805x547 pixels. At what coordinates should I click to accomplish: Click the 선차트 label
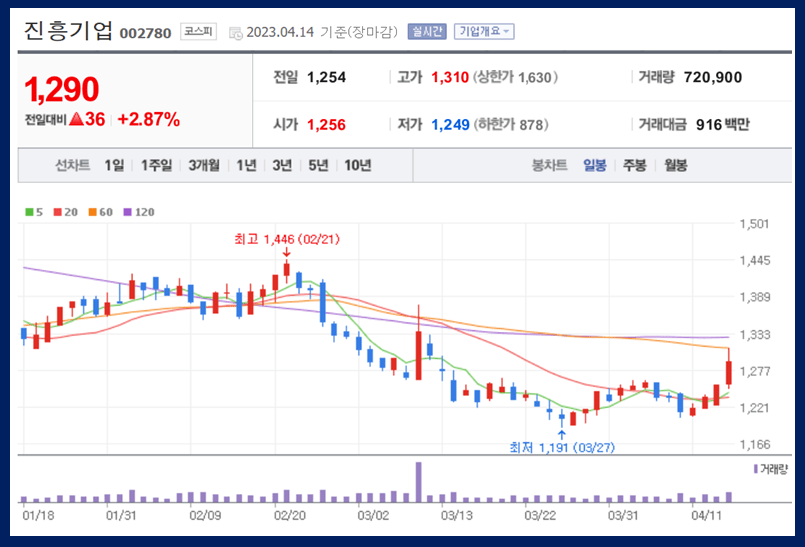click(x=72, y=165)
